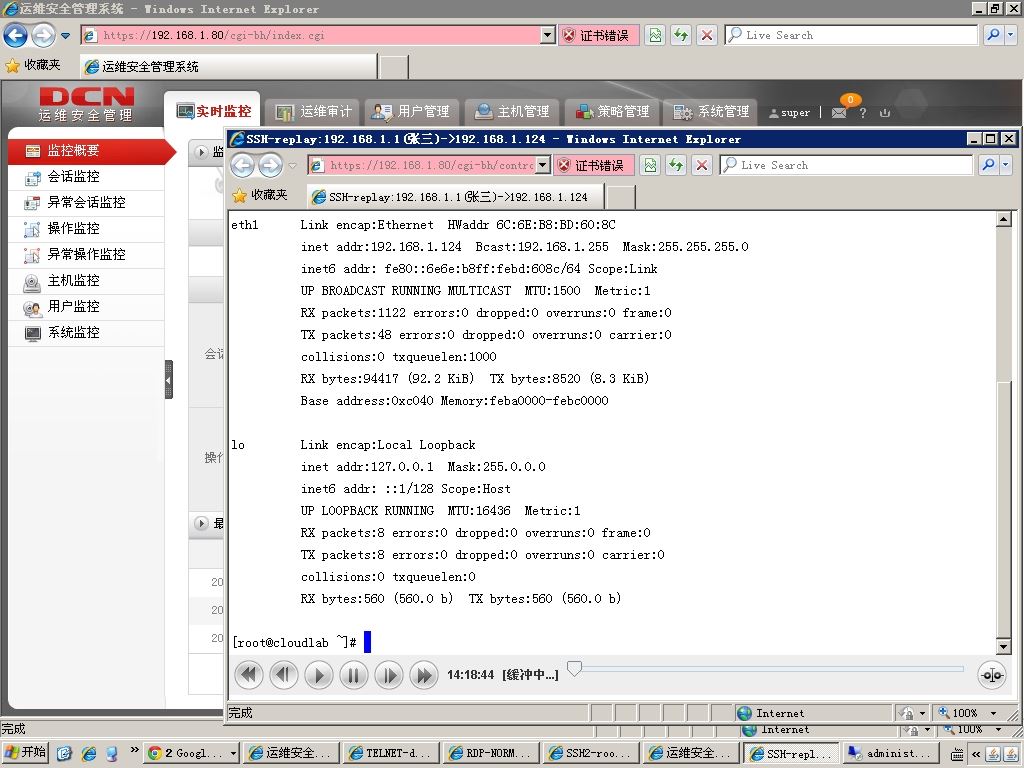1024x768 pixels.
Task: Expand the collapsed panel arrow near 监 heading
Action: pyautogui.click(x=201, y=152)
